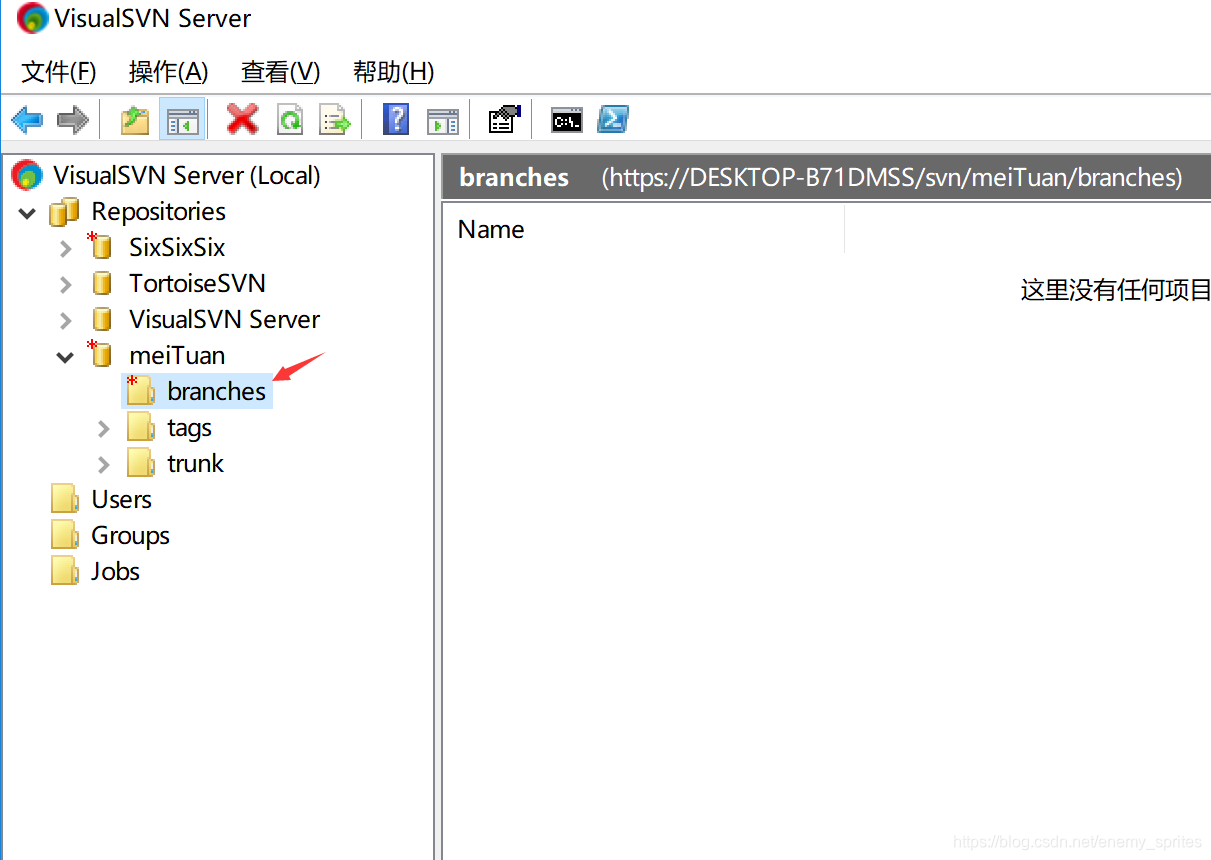Open the 文件(F) menu

click(59, 72)
